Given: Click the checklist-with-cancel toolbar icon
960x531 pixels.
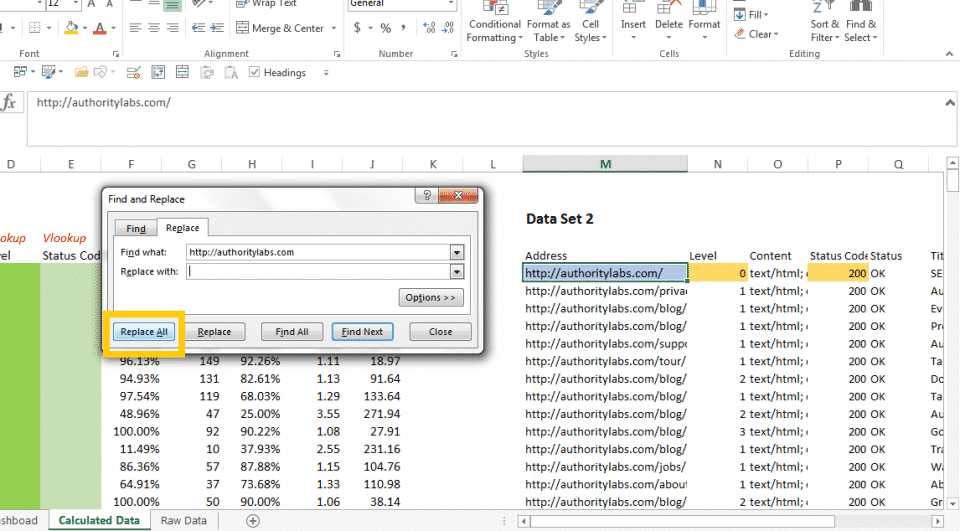Looking at the screenshot, I should point(133,73).
